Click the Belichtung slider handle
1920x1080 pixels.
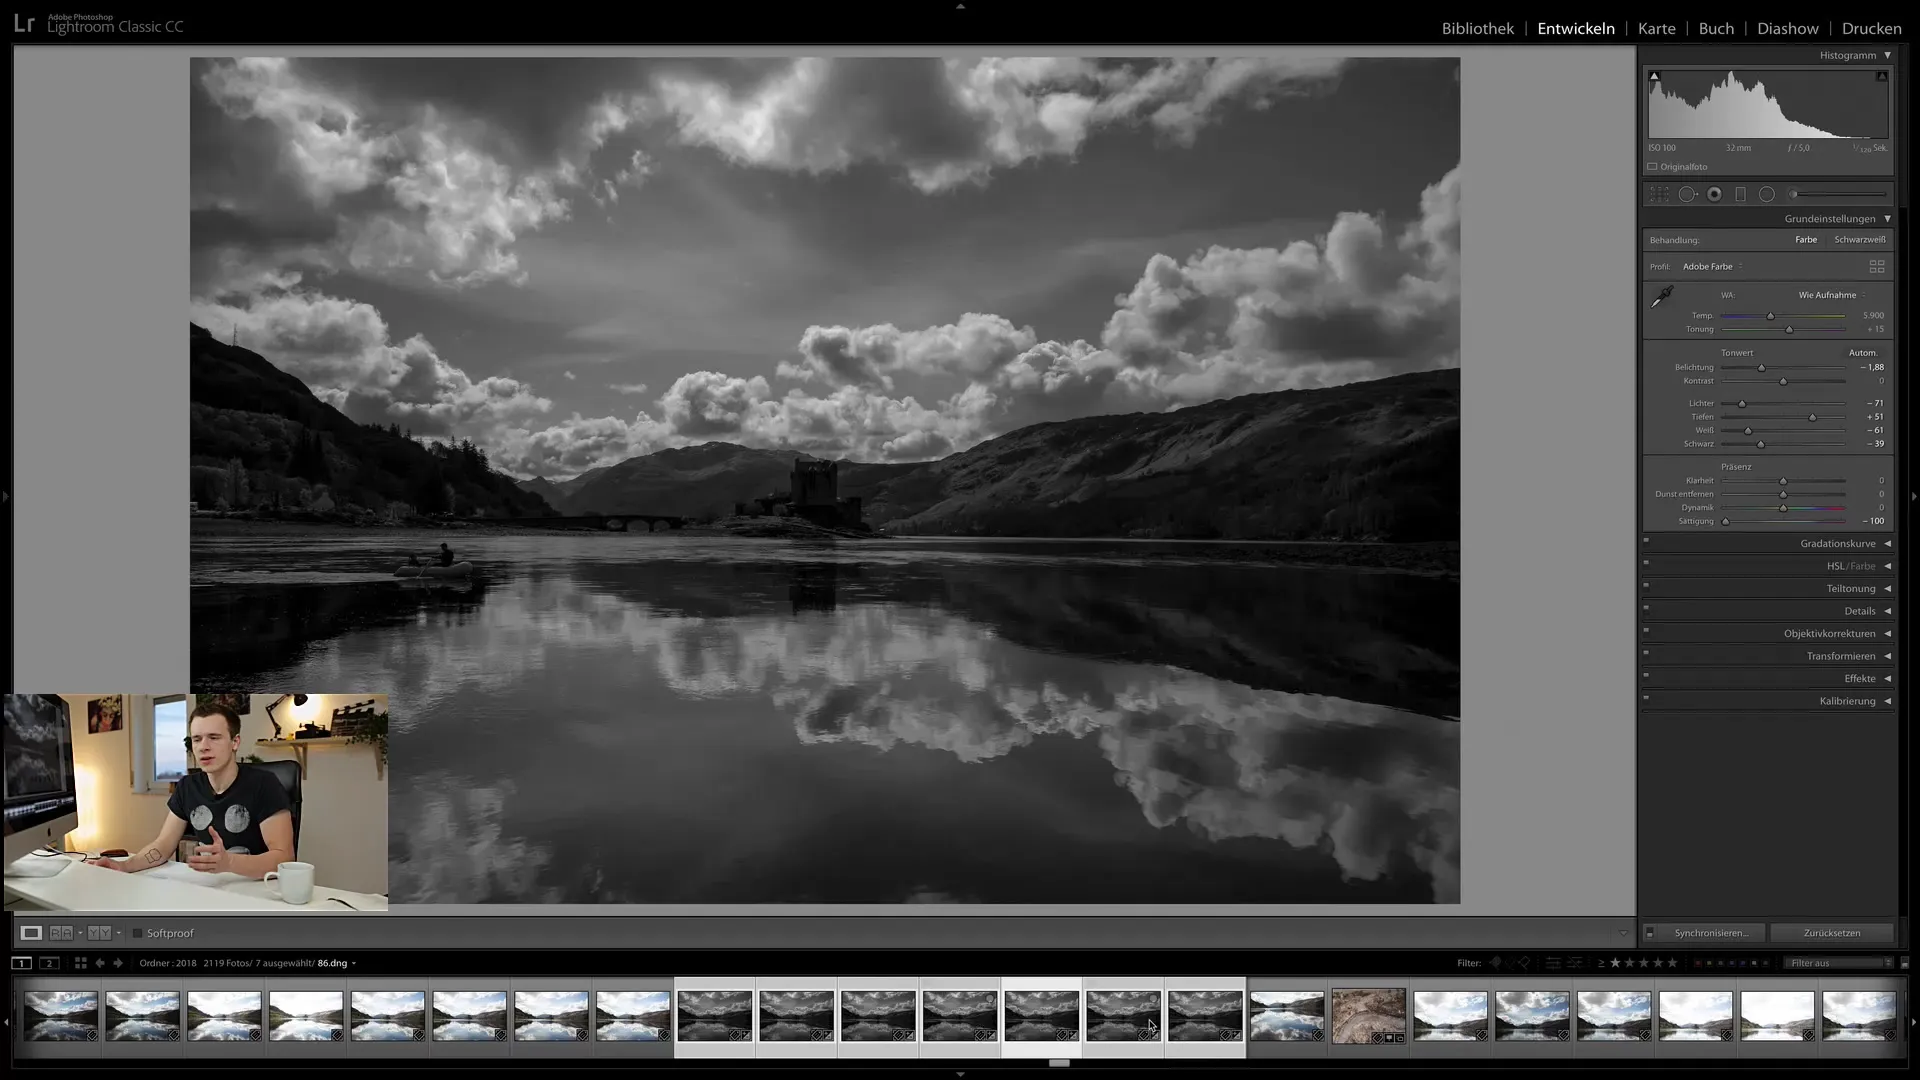[x=1762, y=368]
